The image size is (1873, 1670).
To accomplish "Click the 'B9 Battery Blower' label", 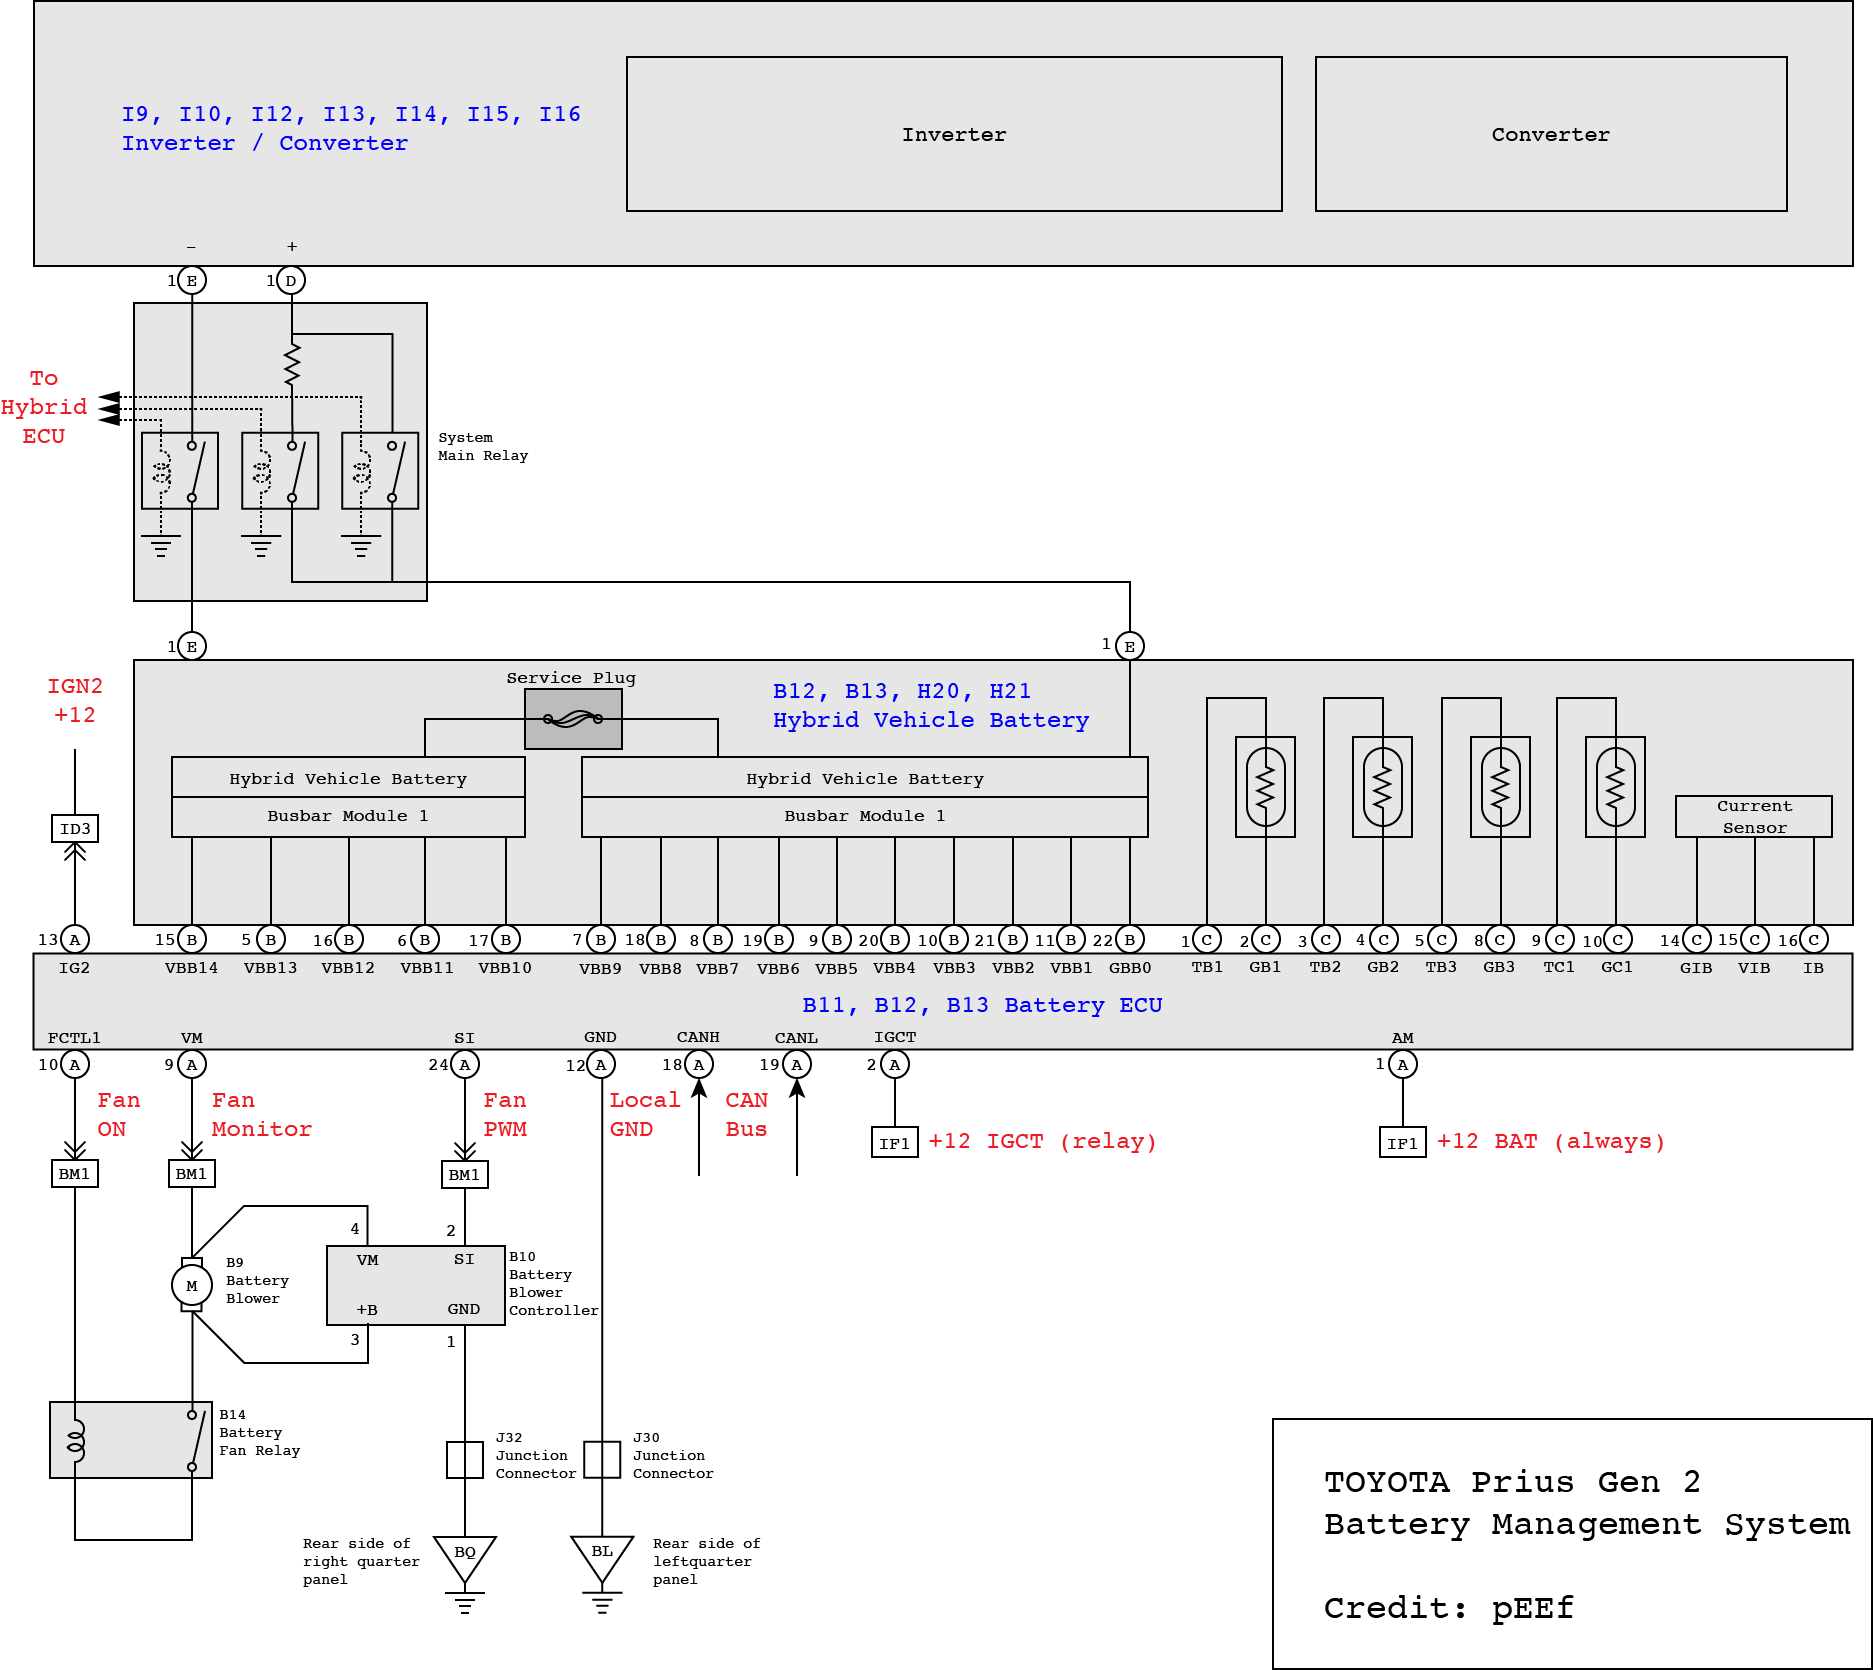I will (257, 1281).
